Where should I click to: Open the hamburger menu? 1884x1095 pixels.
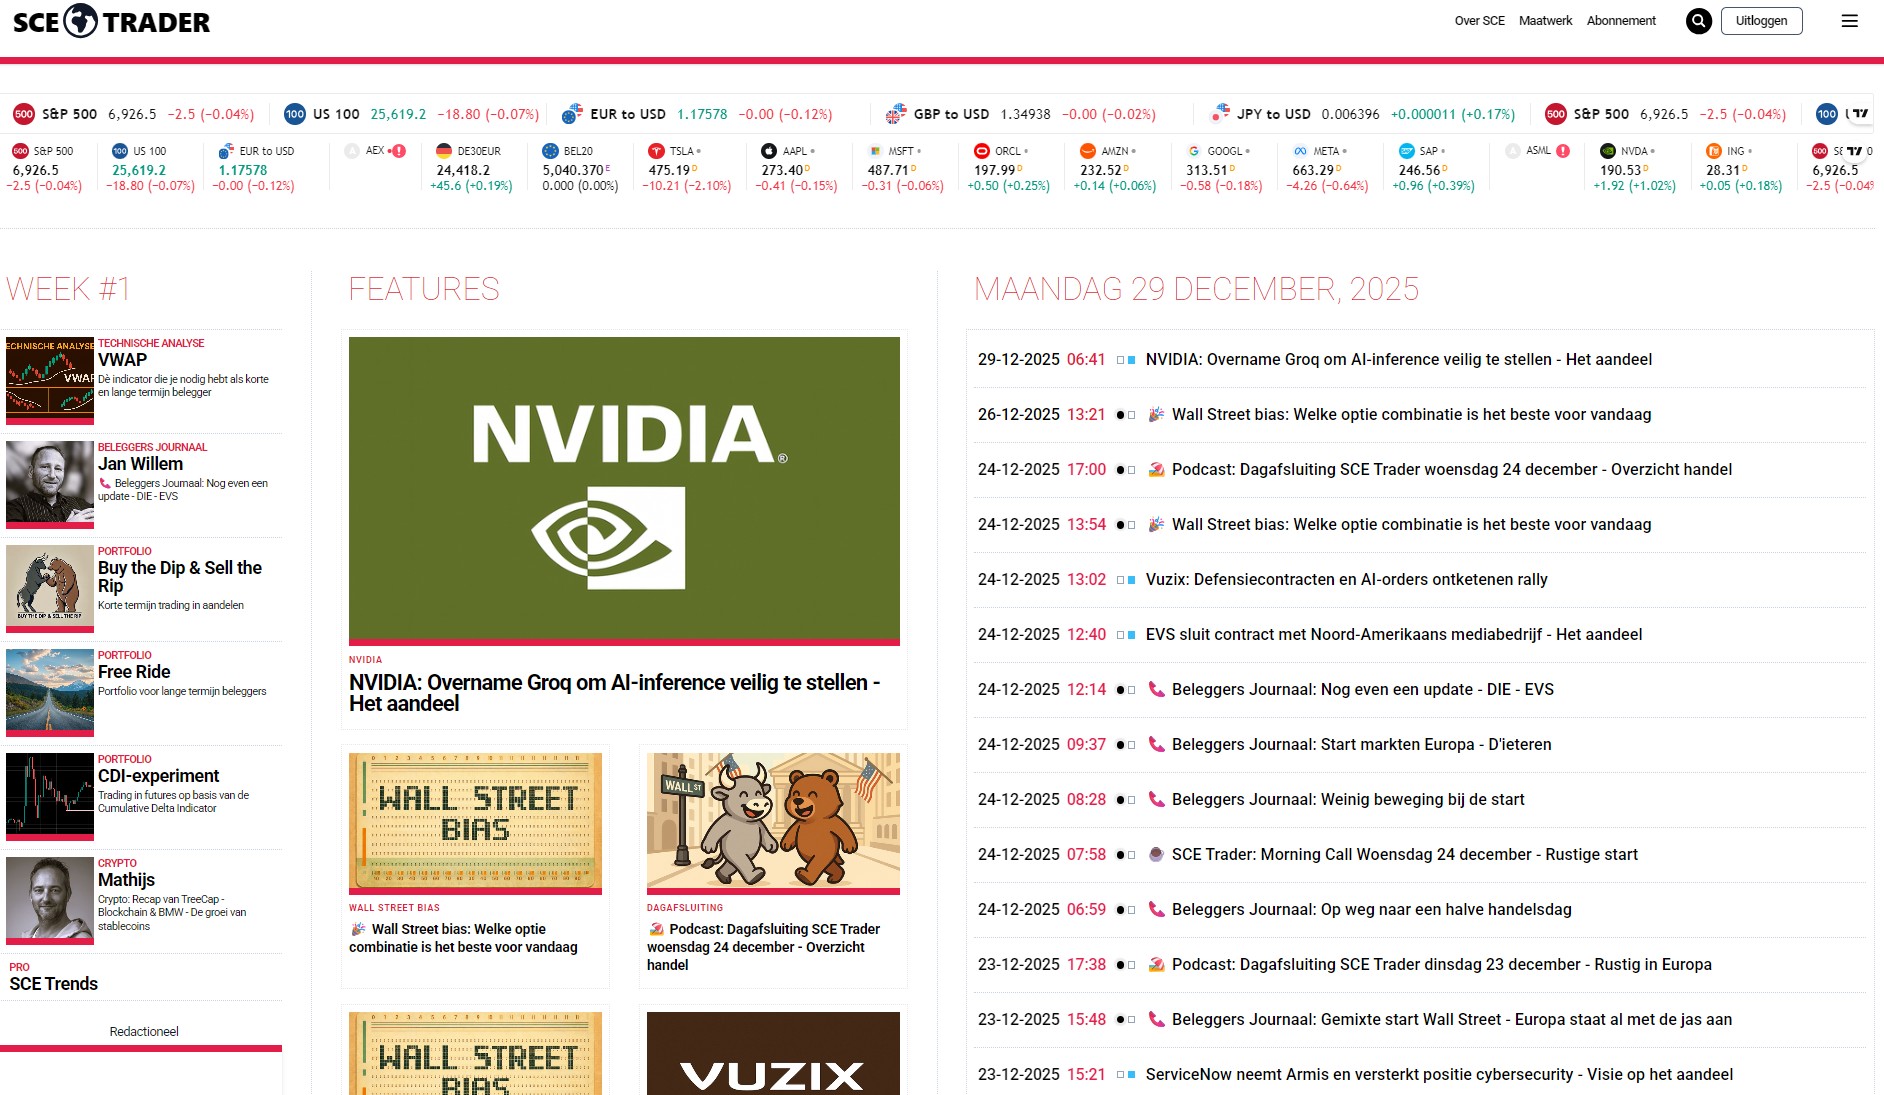click(1850, 21)
